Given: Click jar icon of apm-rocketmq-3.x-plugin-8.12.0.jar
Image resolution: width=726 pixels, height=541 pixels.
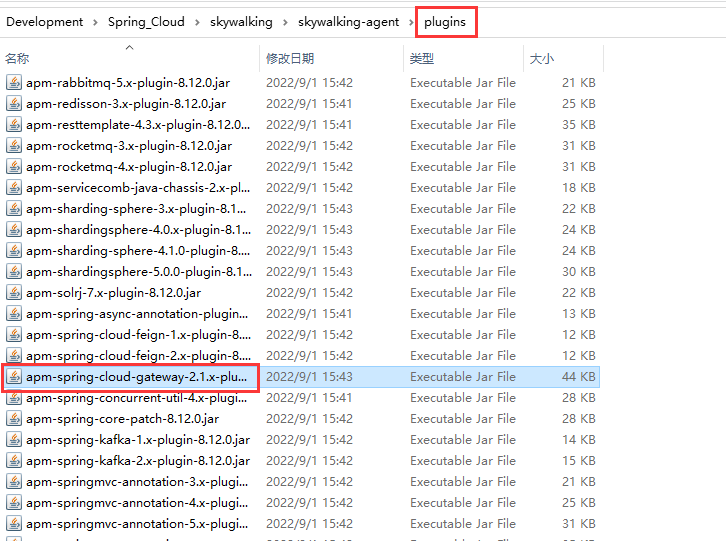Looking at the screenshot, I should 14,145.
